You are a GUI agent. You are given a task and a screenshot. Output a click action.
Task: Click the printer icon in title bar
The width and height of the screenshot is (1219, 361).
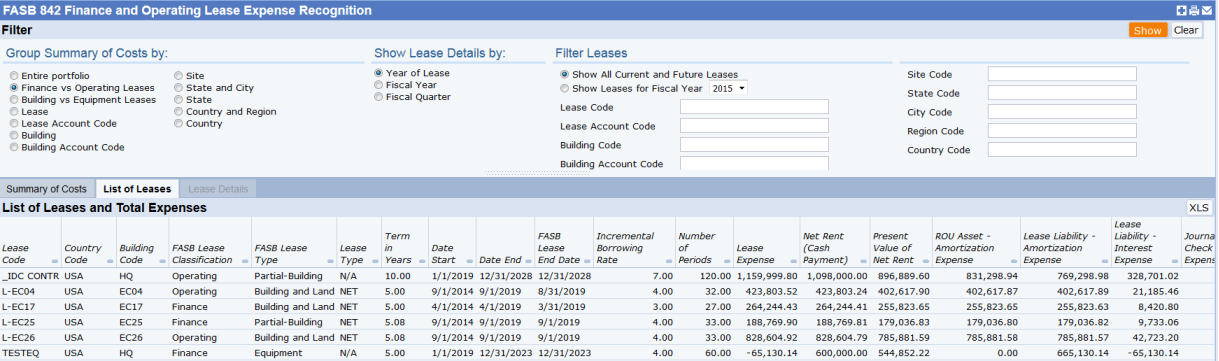1194,10
